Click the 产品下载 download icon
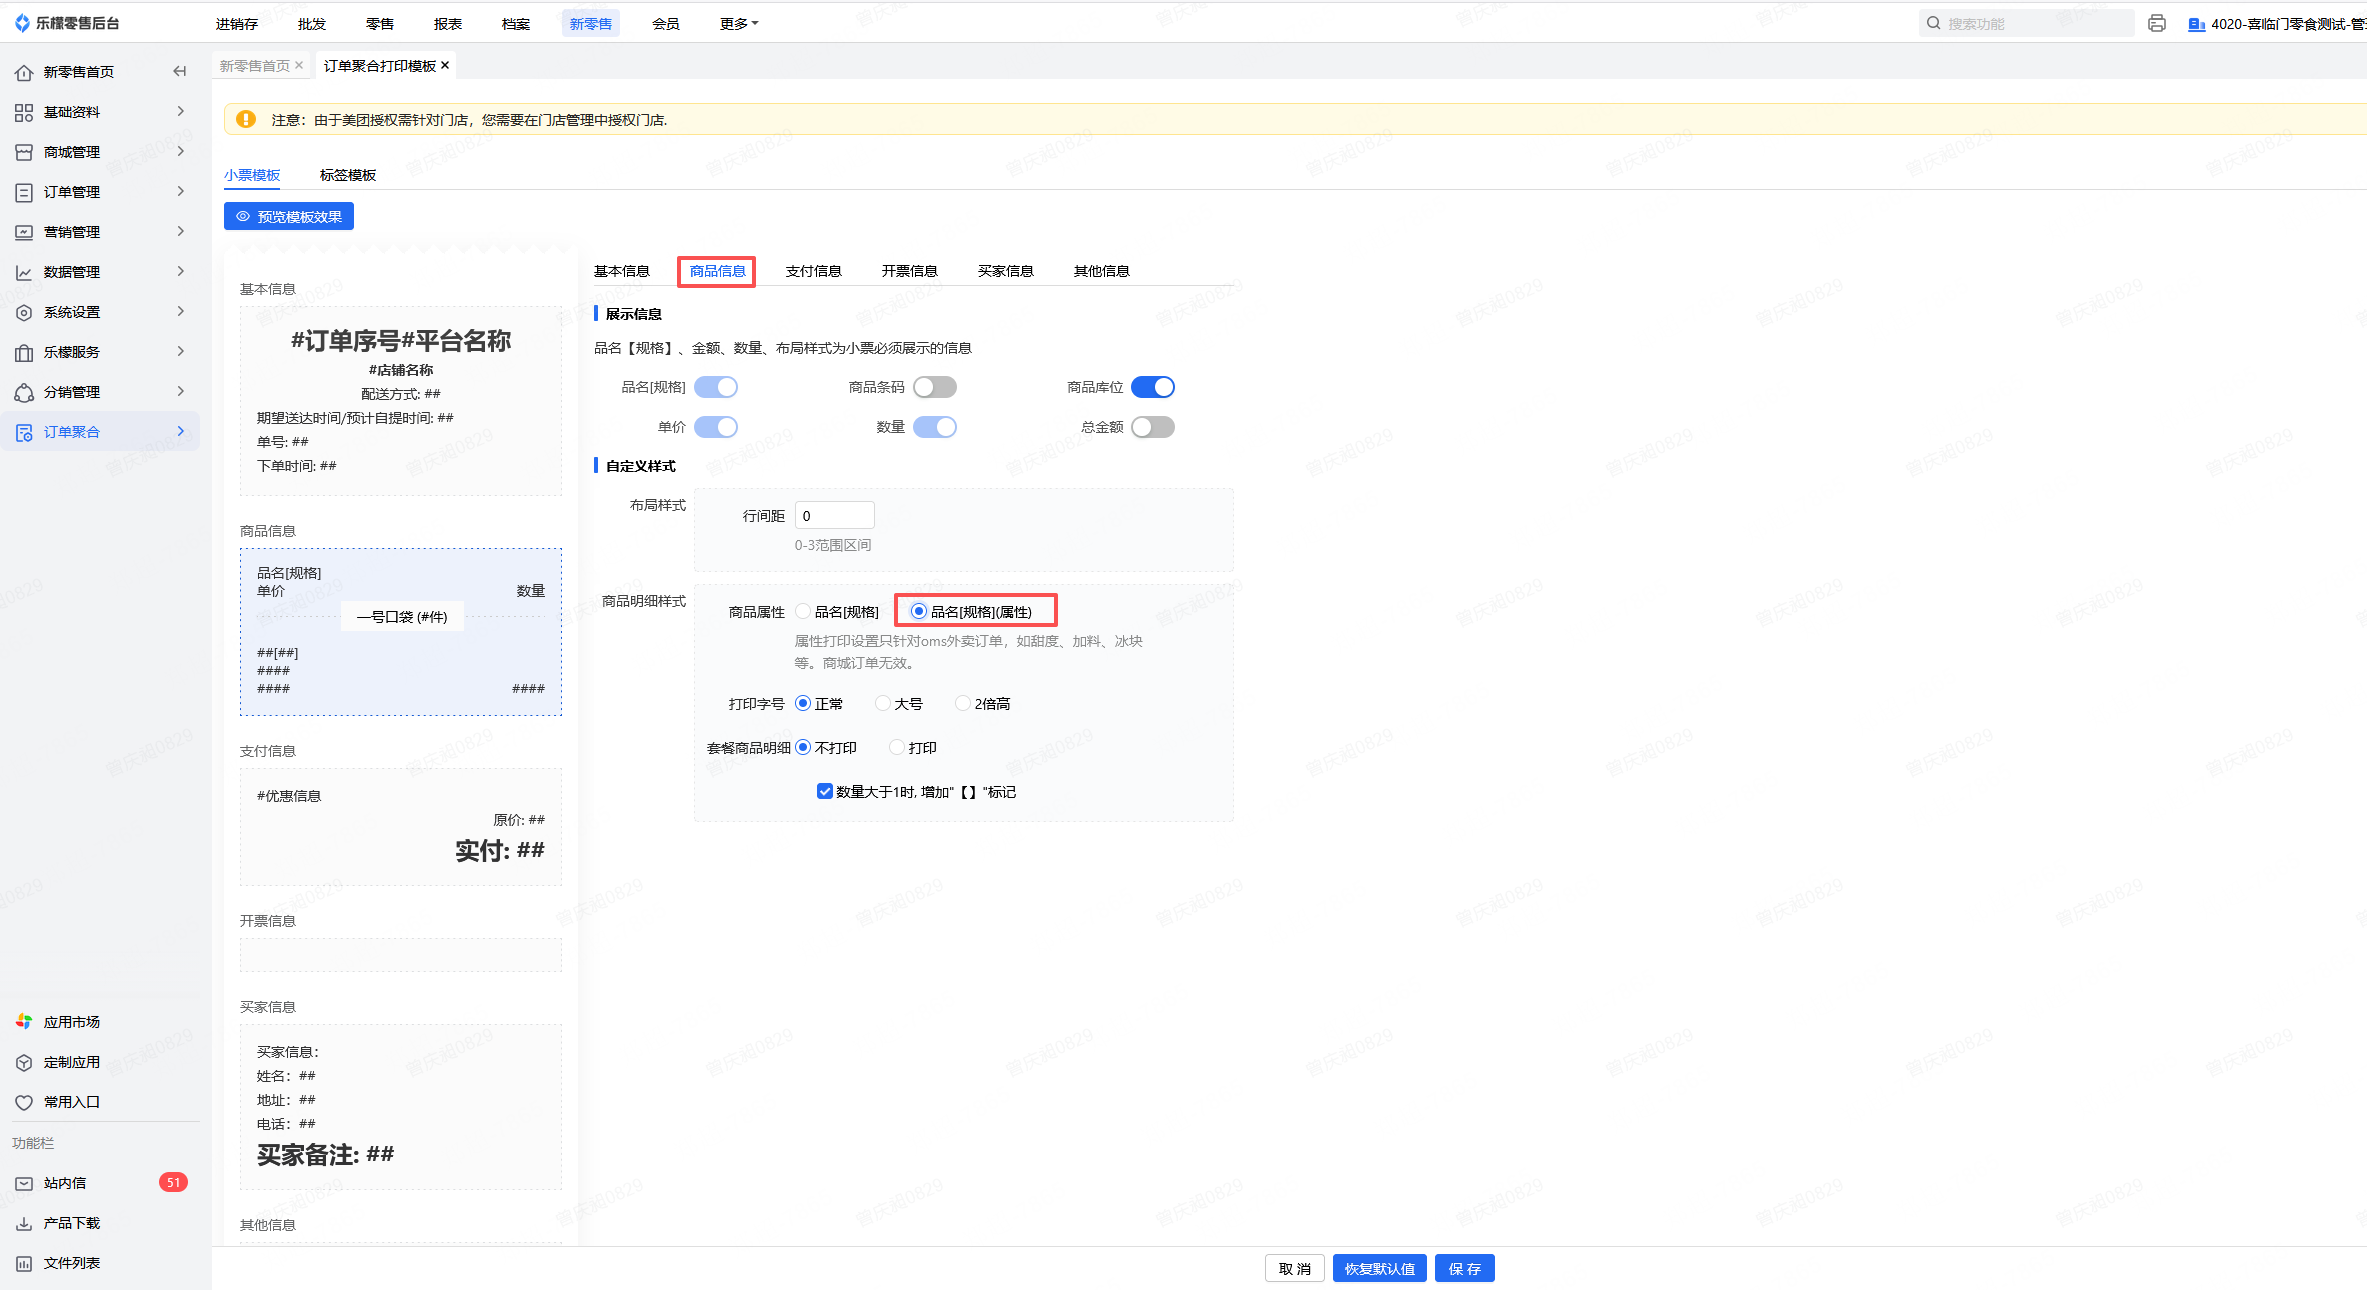This screenshot has width=2367, height=1290. click(24, 1223)
